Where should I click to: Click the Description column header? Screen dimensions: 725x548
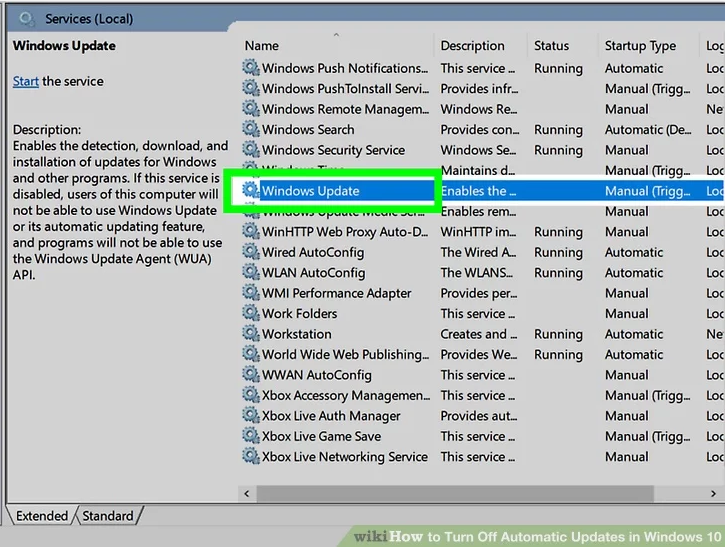[x=473, y=46]
